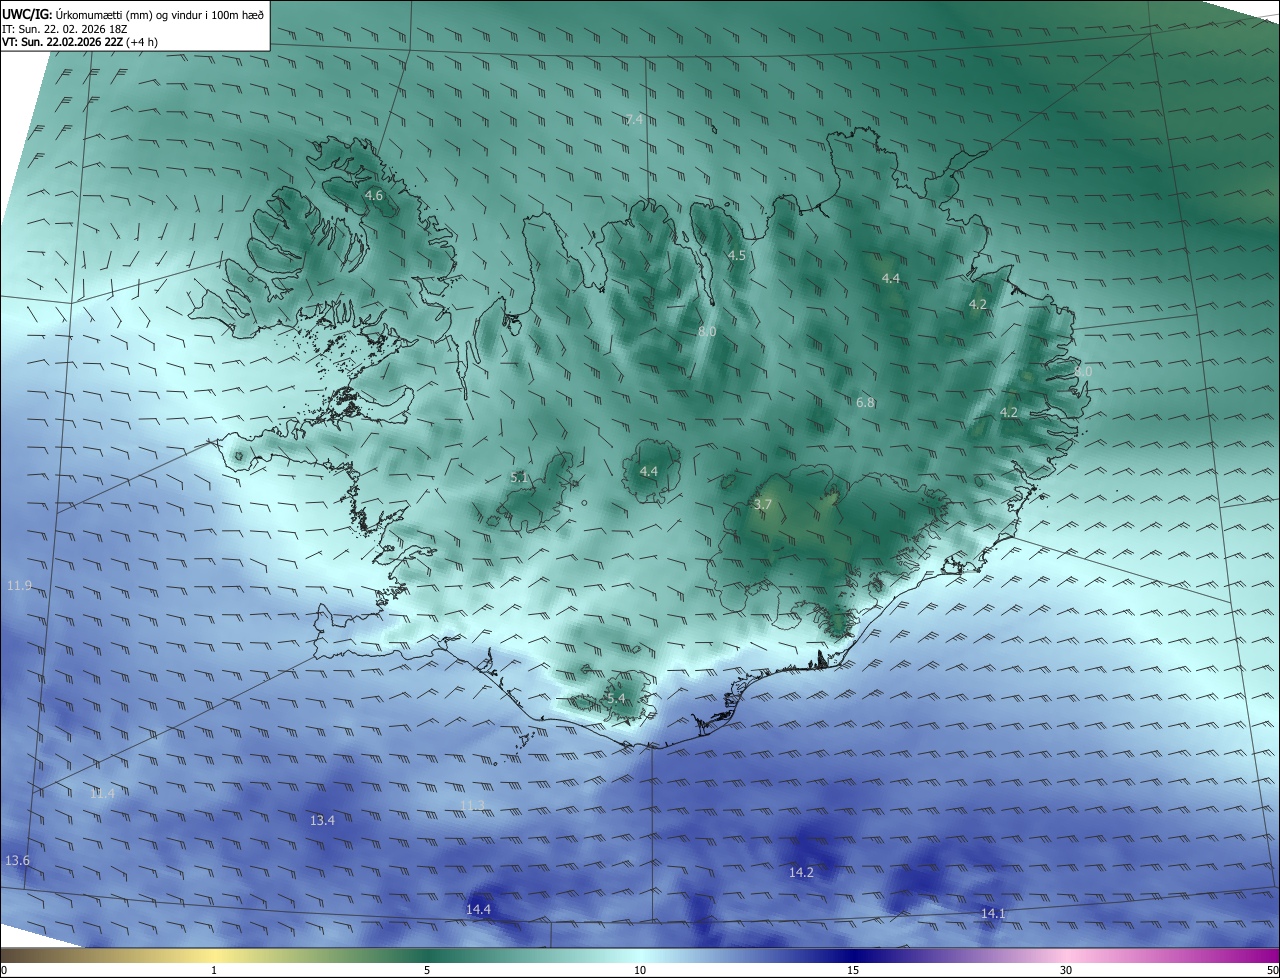Image resolution: width=1280 pixels, height=978 pixels.
Task: Click the 0 tick on the colour scale
Action: [x=4, y=970]
